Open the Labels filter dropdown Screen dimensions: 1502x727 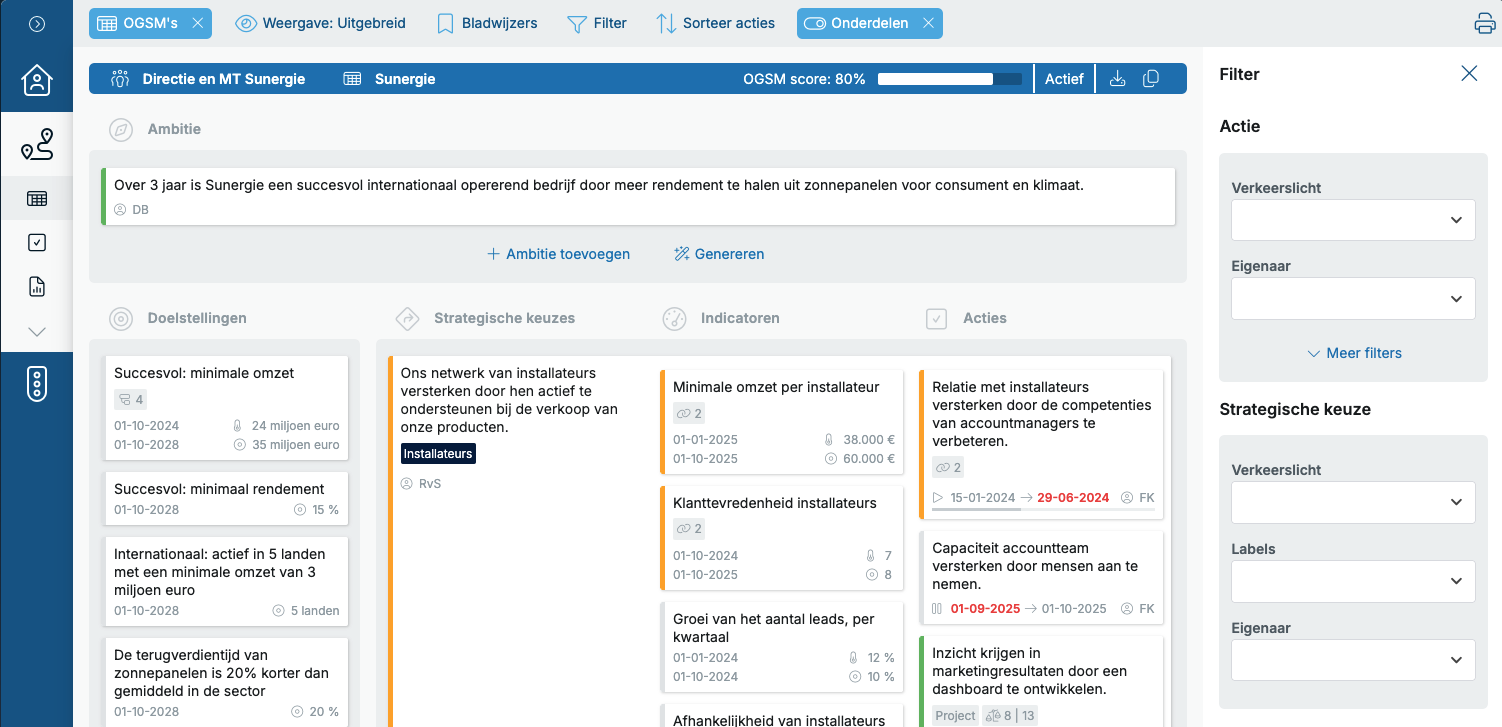point(1353,581)
